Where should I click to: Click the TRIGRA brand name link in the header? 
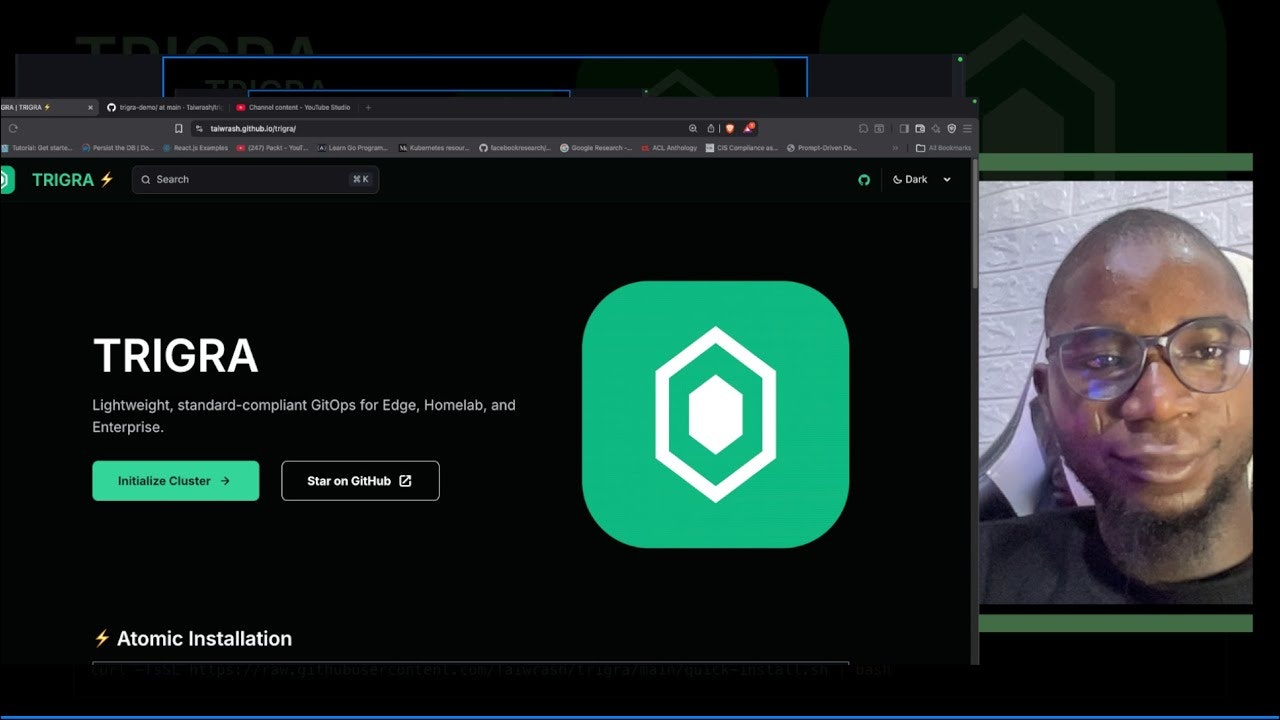(x=73, y=180)
